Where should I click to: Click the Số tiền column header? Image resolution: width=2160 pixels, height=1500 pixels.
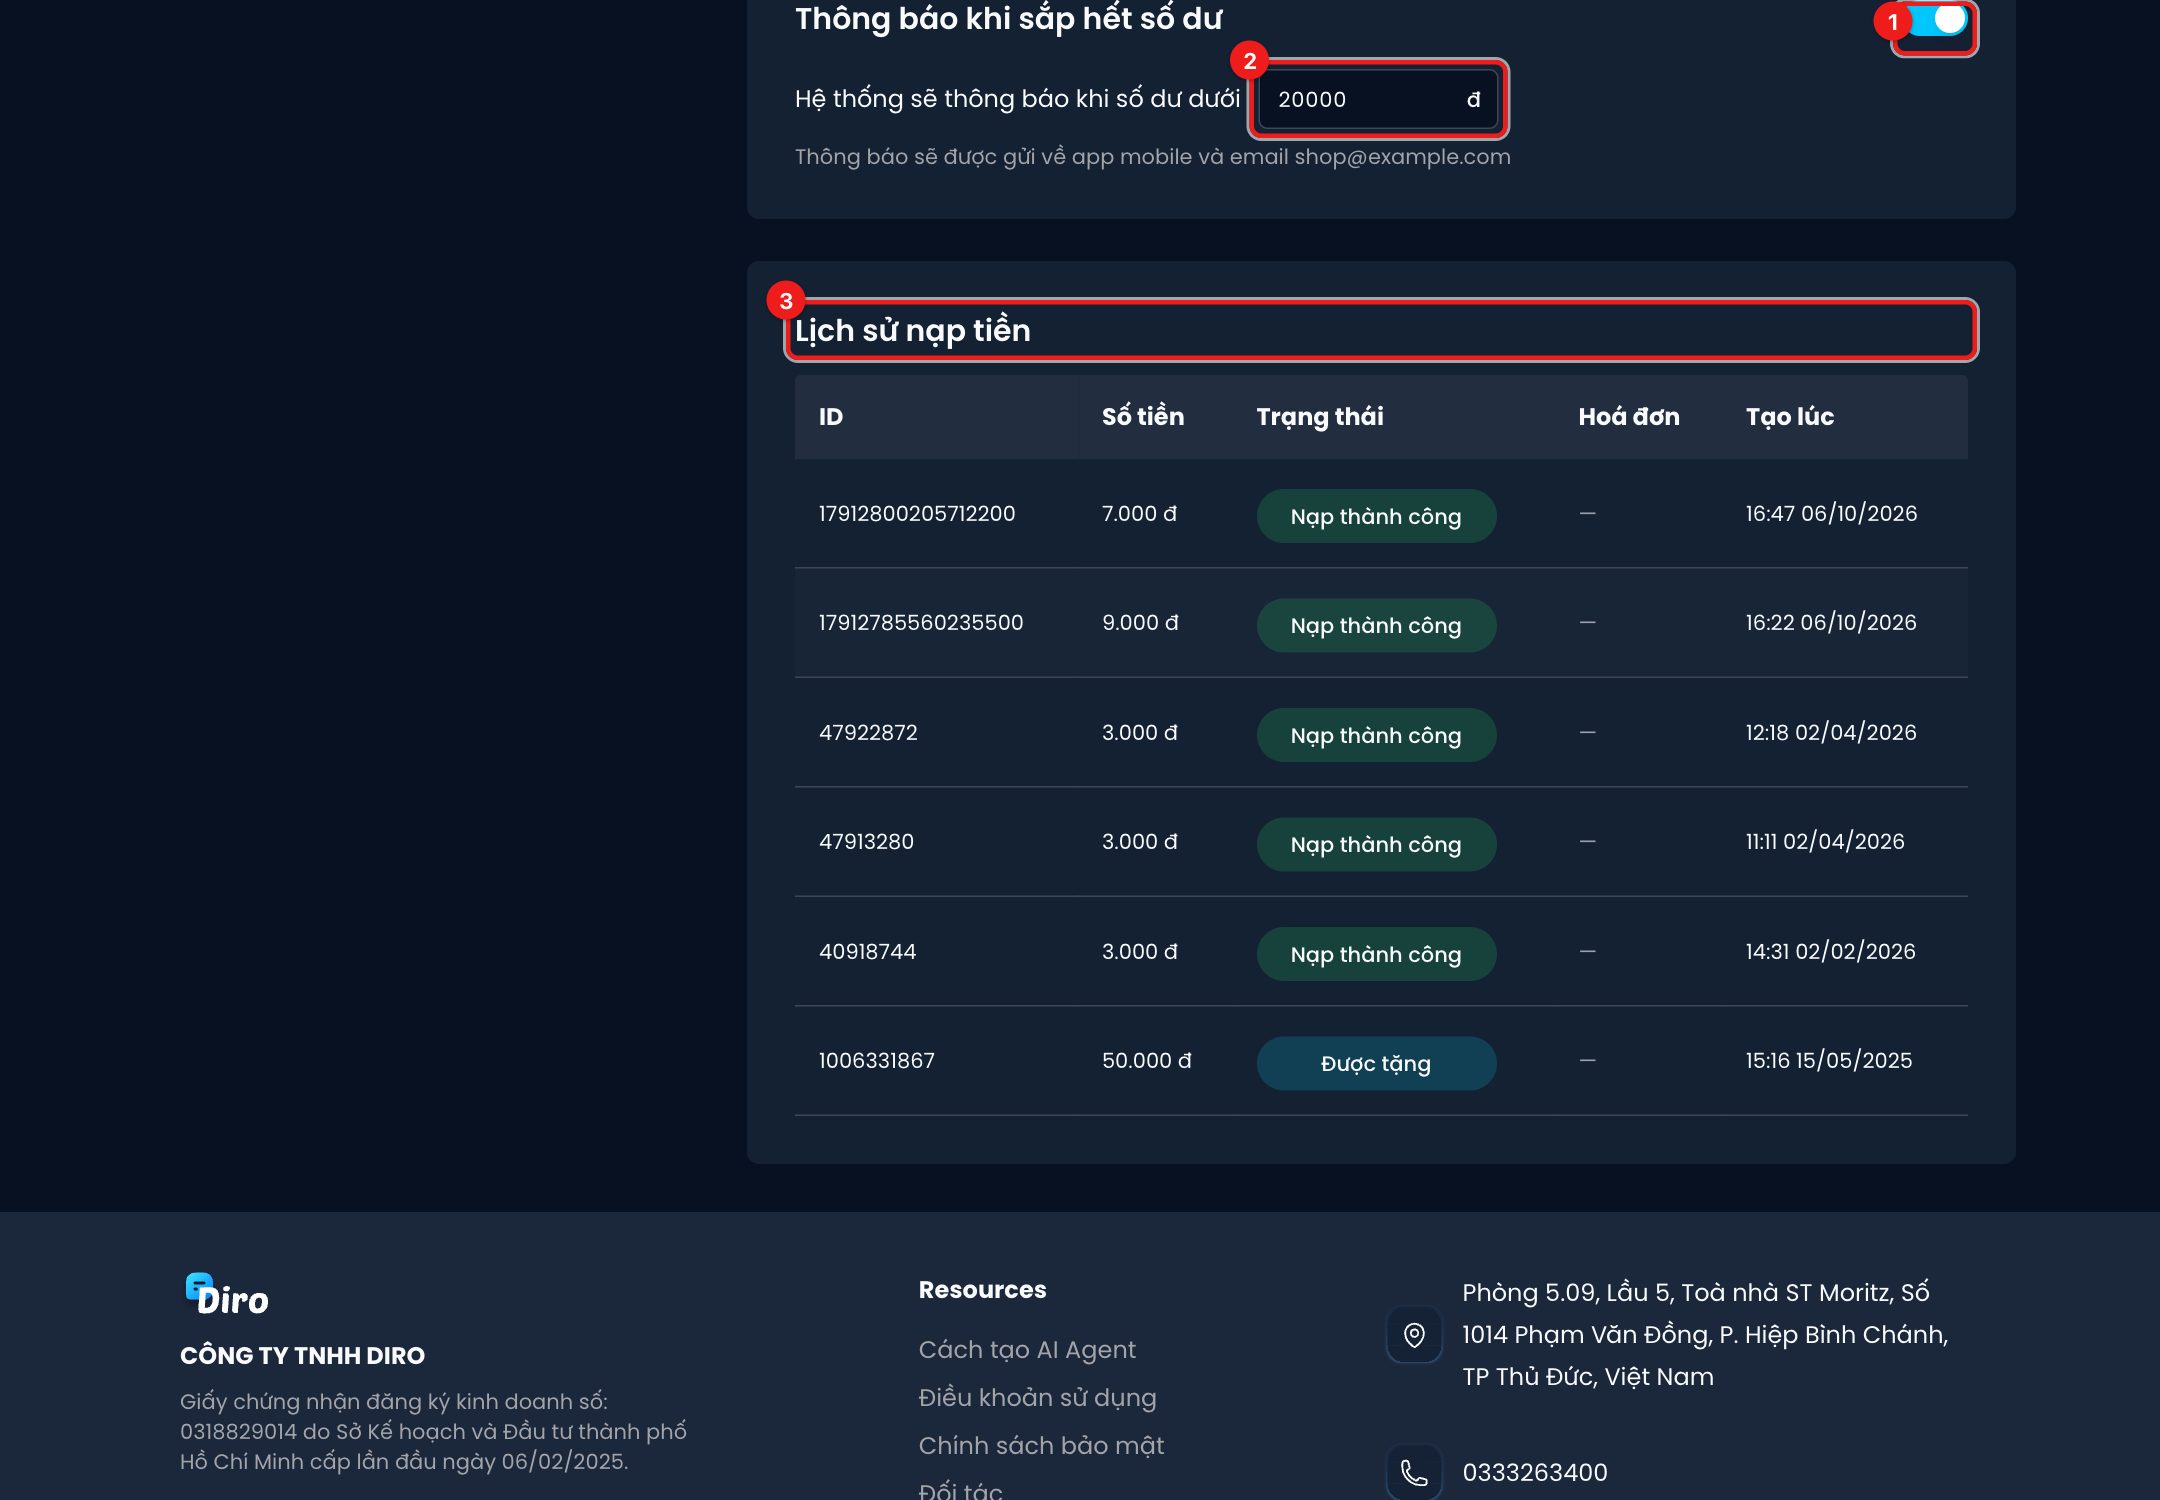pyautogui.click(x=1142, y=416)
